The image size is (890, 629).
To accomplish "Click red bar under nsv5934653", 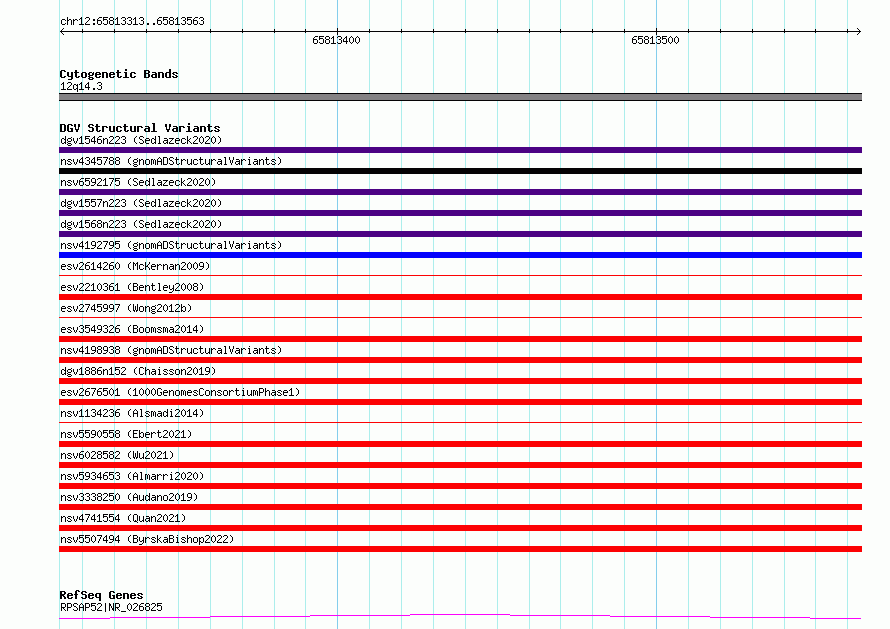I will point(460,486).
